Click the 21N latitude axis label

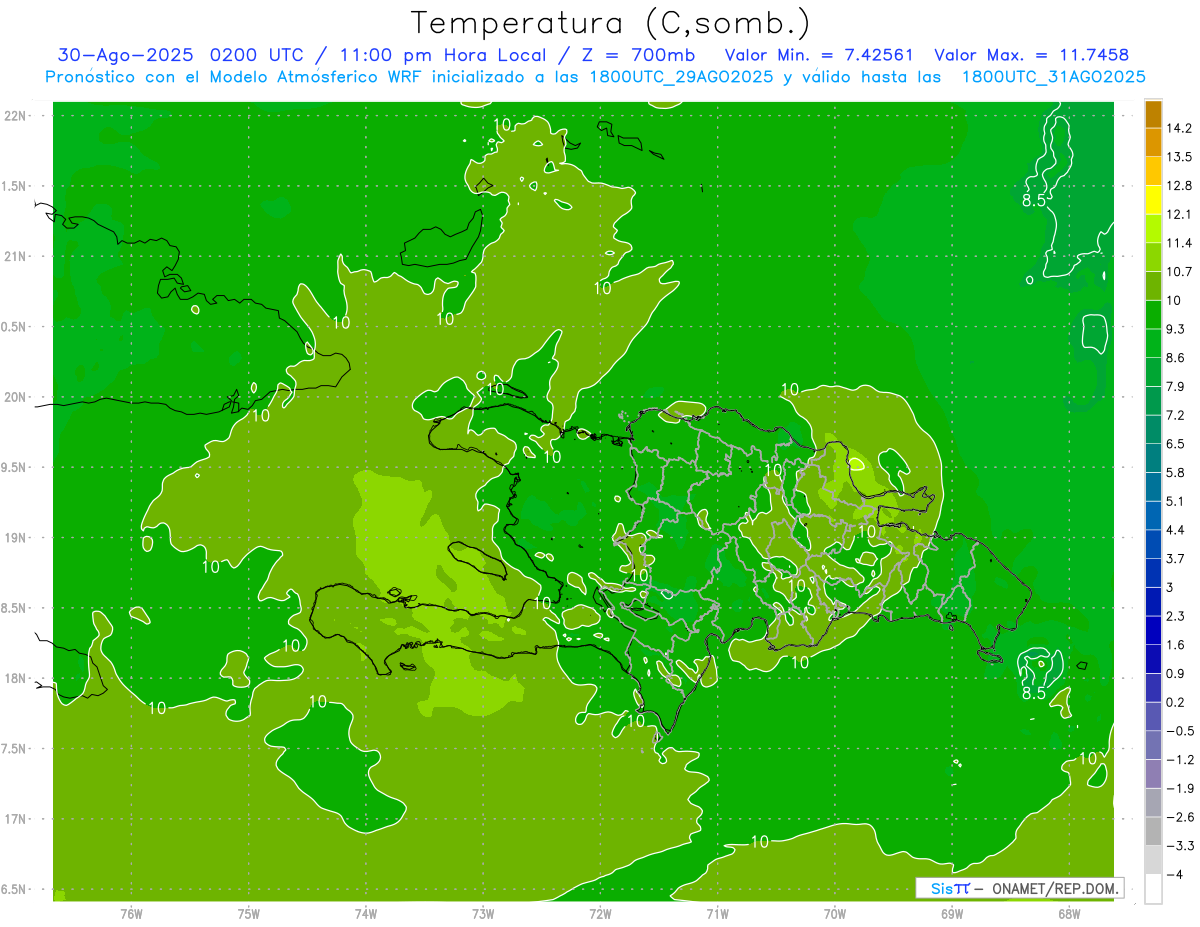(x=14, y=257)
